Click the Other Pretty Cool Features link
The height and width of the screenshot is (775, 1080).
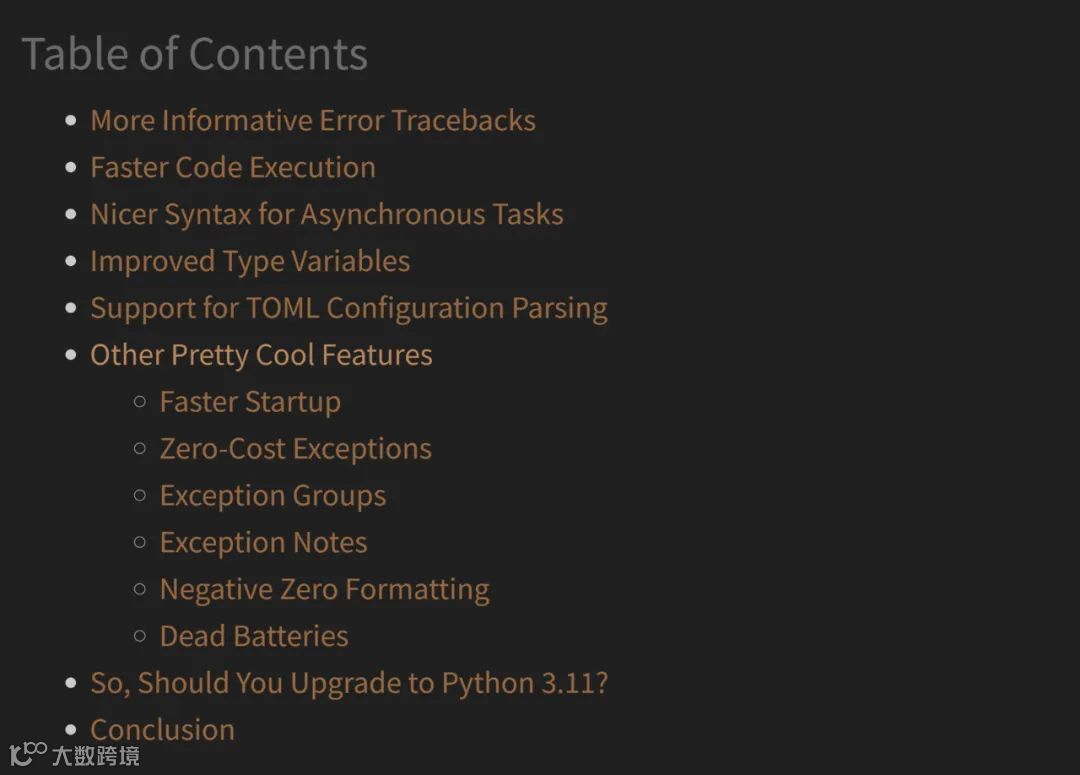click(x=261, y=356)
